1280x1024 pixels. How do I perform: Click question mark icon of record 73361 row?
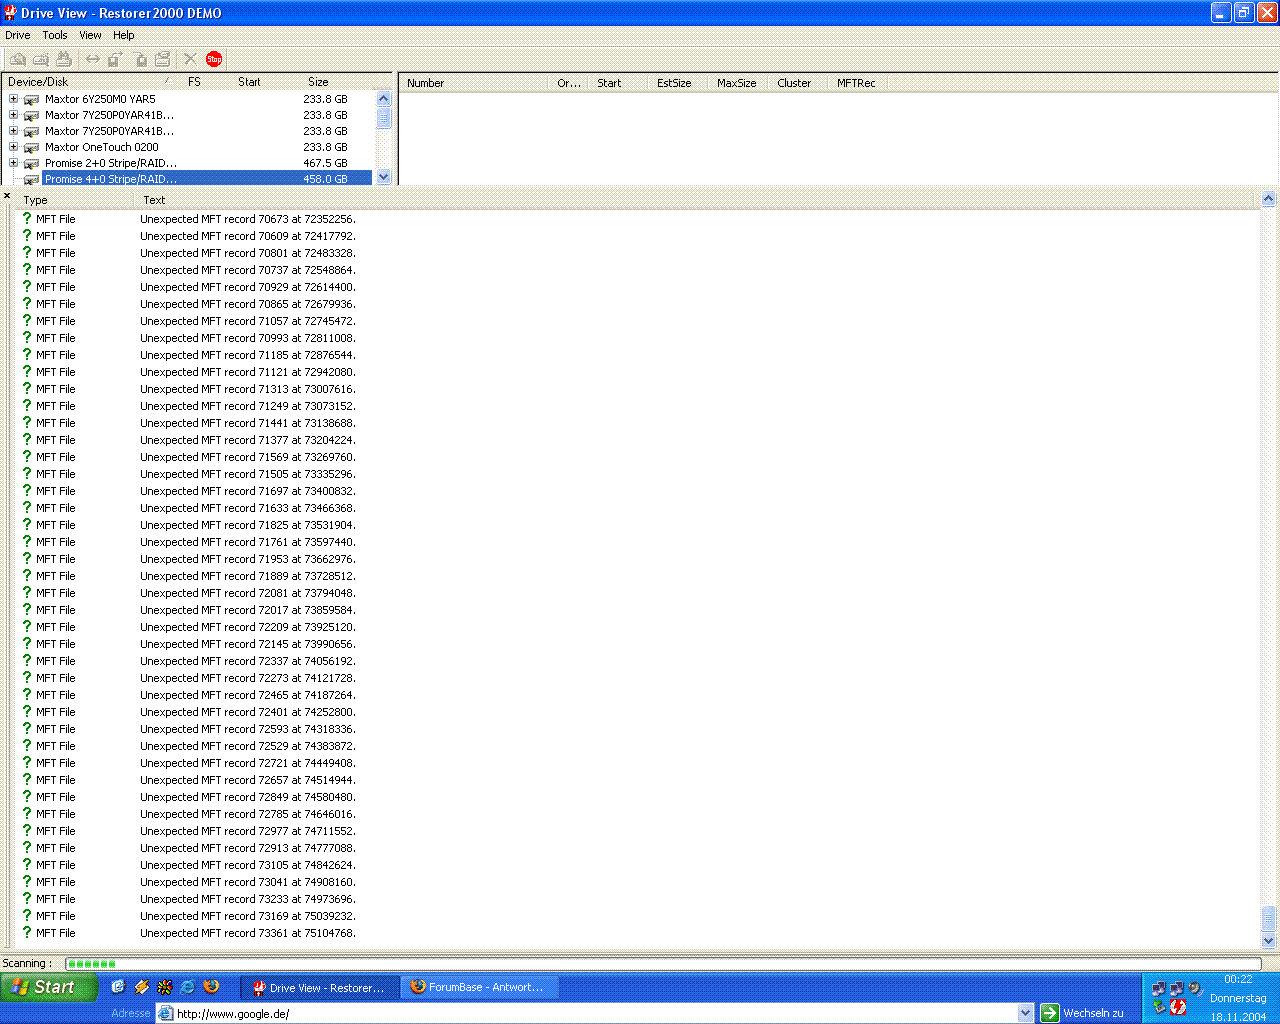coord(27,932)
